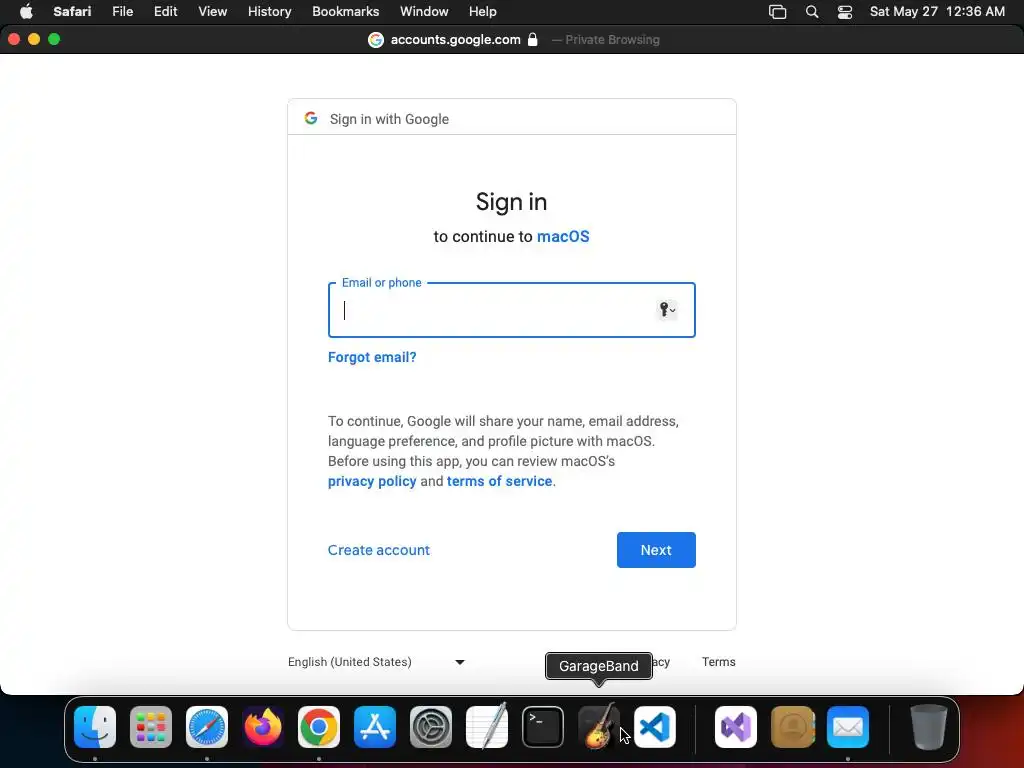Click the screen mirroring menu bar icon
This screenshot has width=1024, height=768.
[777, 12]
